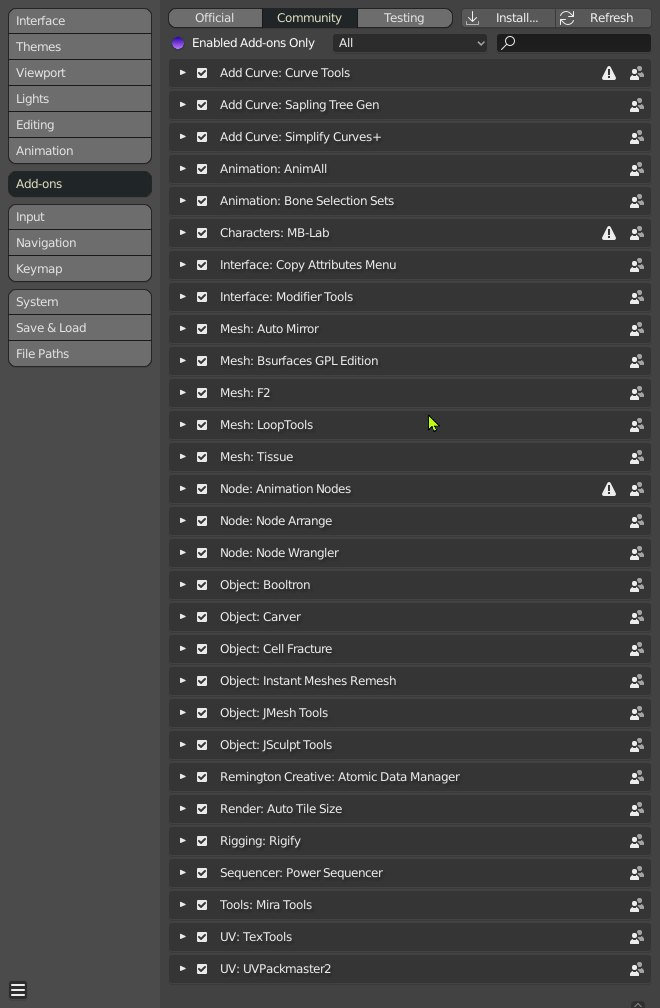Click community icon on Bsurfaces GPL Edition row
Viewport: 660px width, 1008px height.
click(637, 361)
